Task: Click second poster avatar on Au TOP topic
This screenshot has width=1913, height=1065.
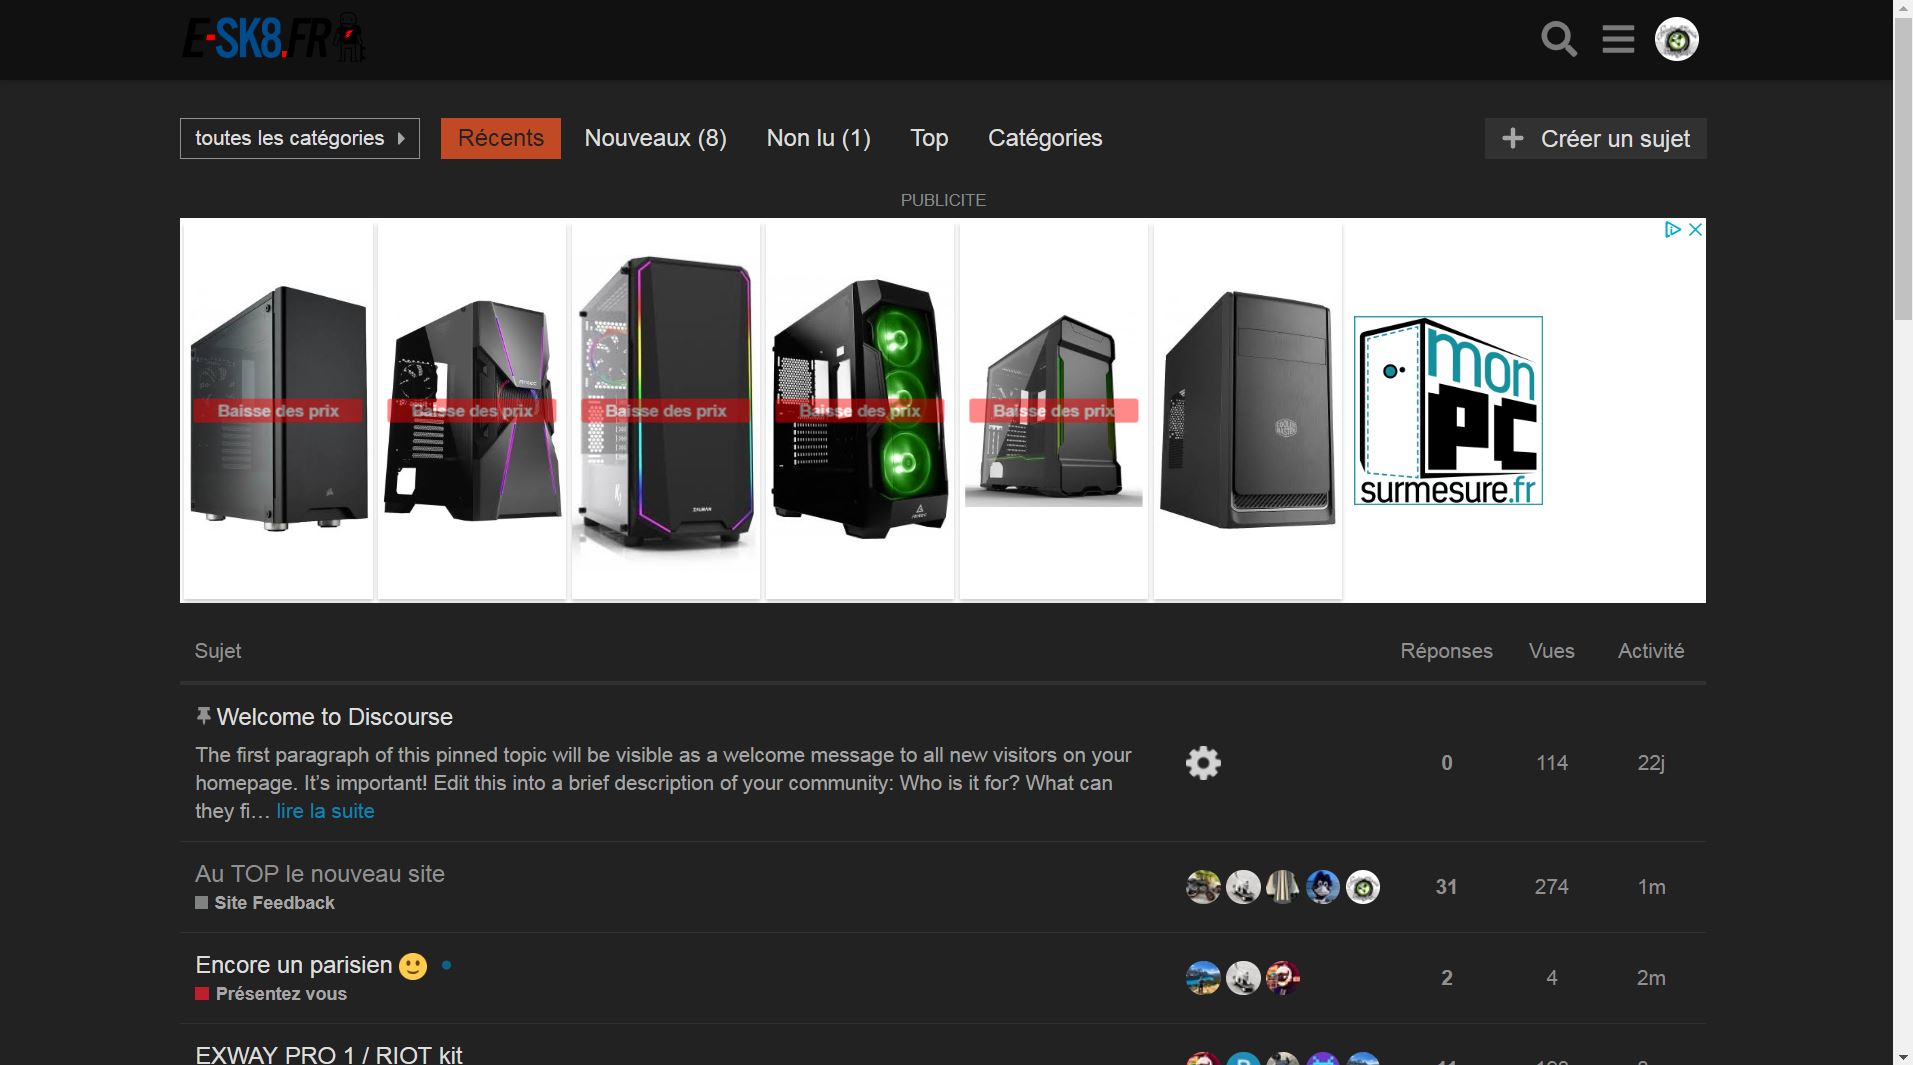Action: pos(1243,887)
